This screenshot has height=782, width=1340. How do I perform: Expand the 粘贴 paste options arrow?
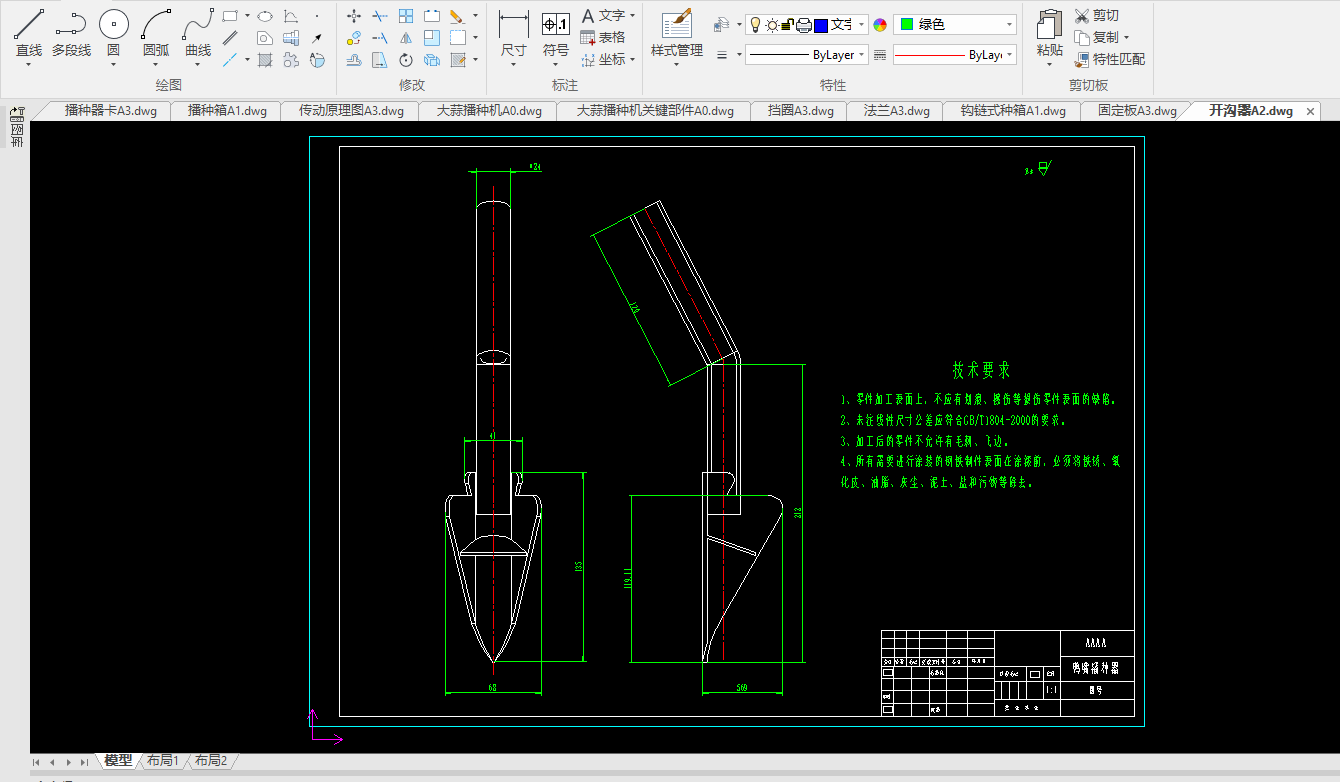click(1049, 64)
